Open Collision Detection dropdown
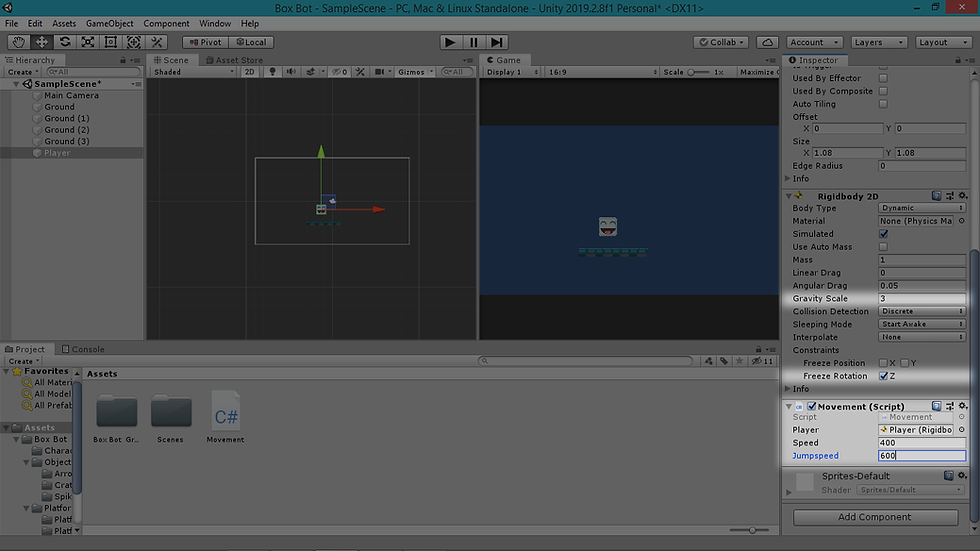980x551 pixels. click(921, 311)
